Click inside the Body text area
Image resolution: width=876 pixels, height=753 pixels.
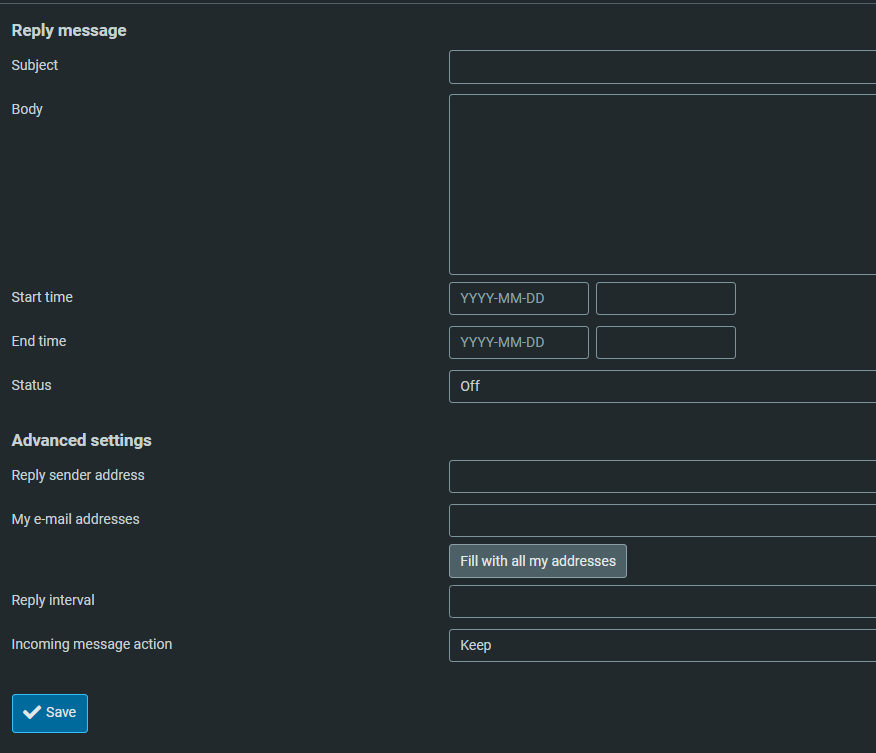(662, 184)
